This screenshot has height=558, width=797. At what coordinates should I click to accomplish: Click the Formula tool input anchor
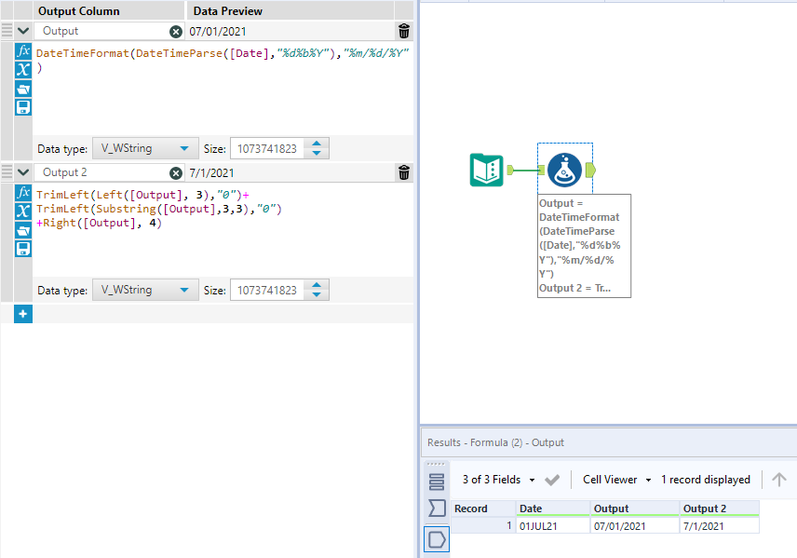click(542, 170)
